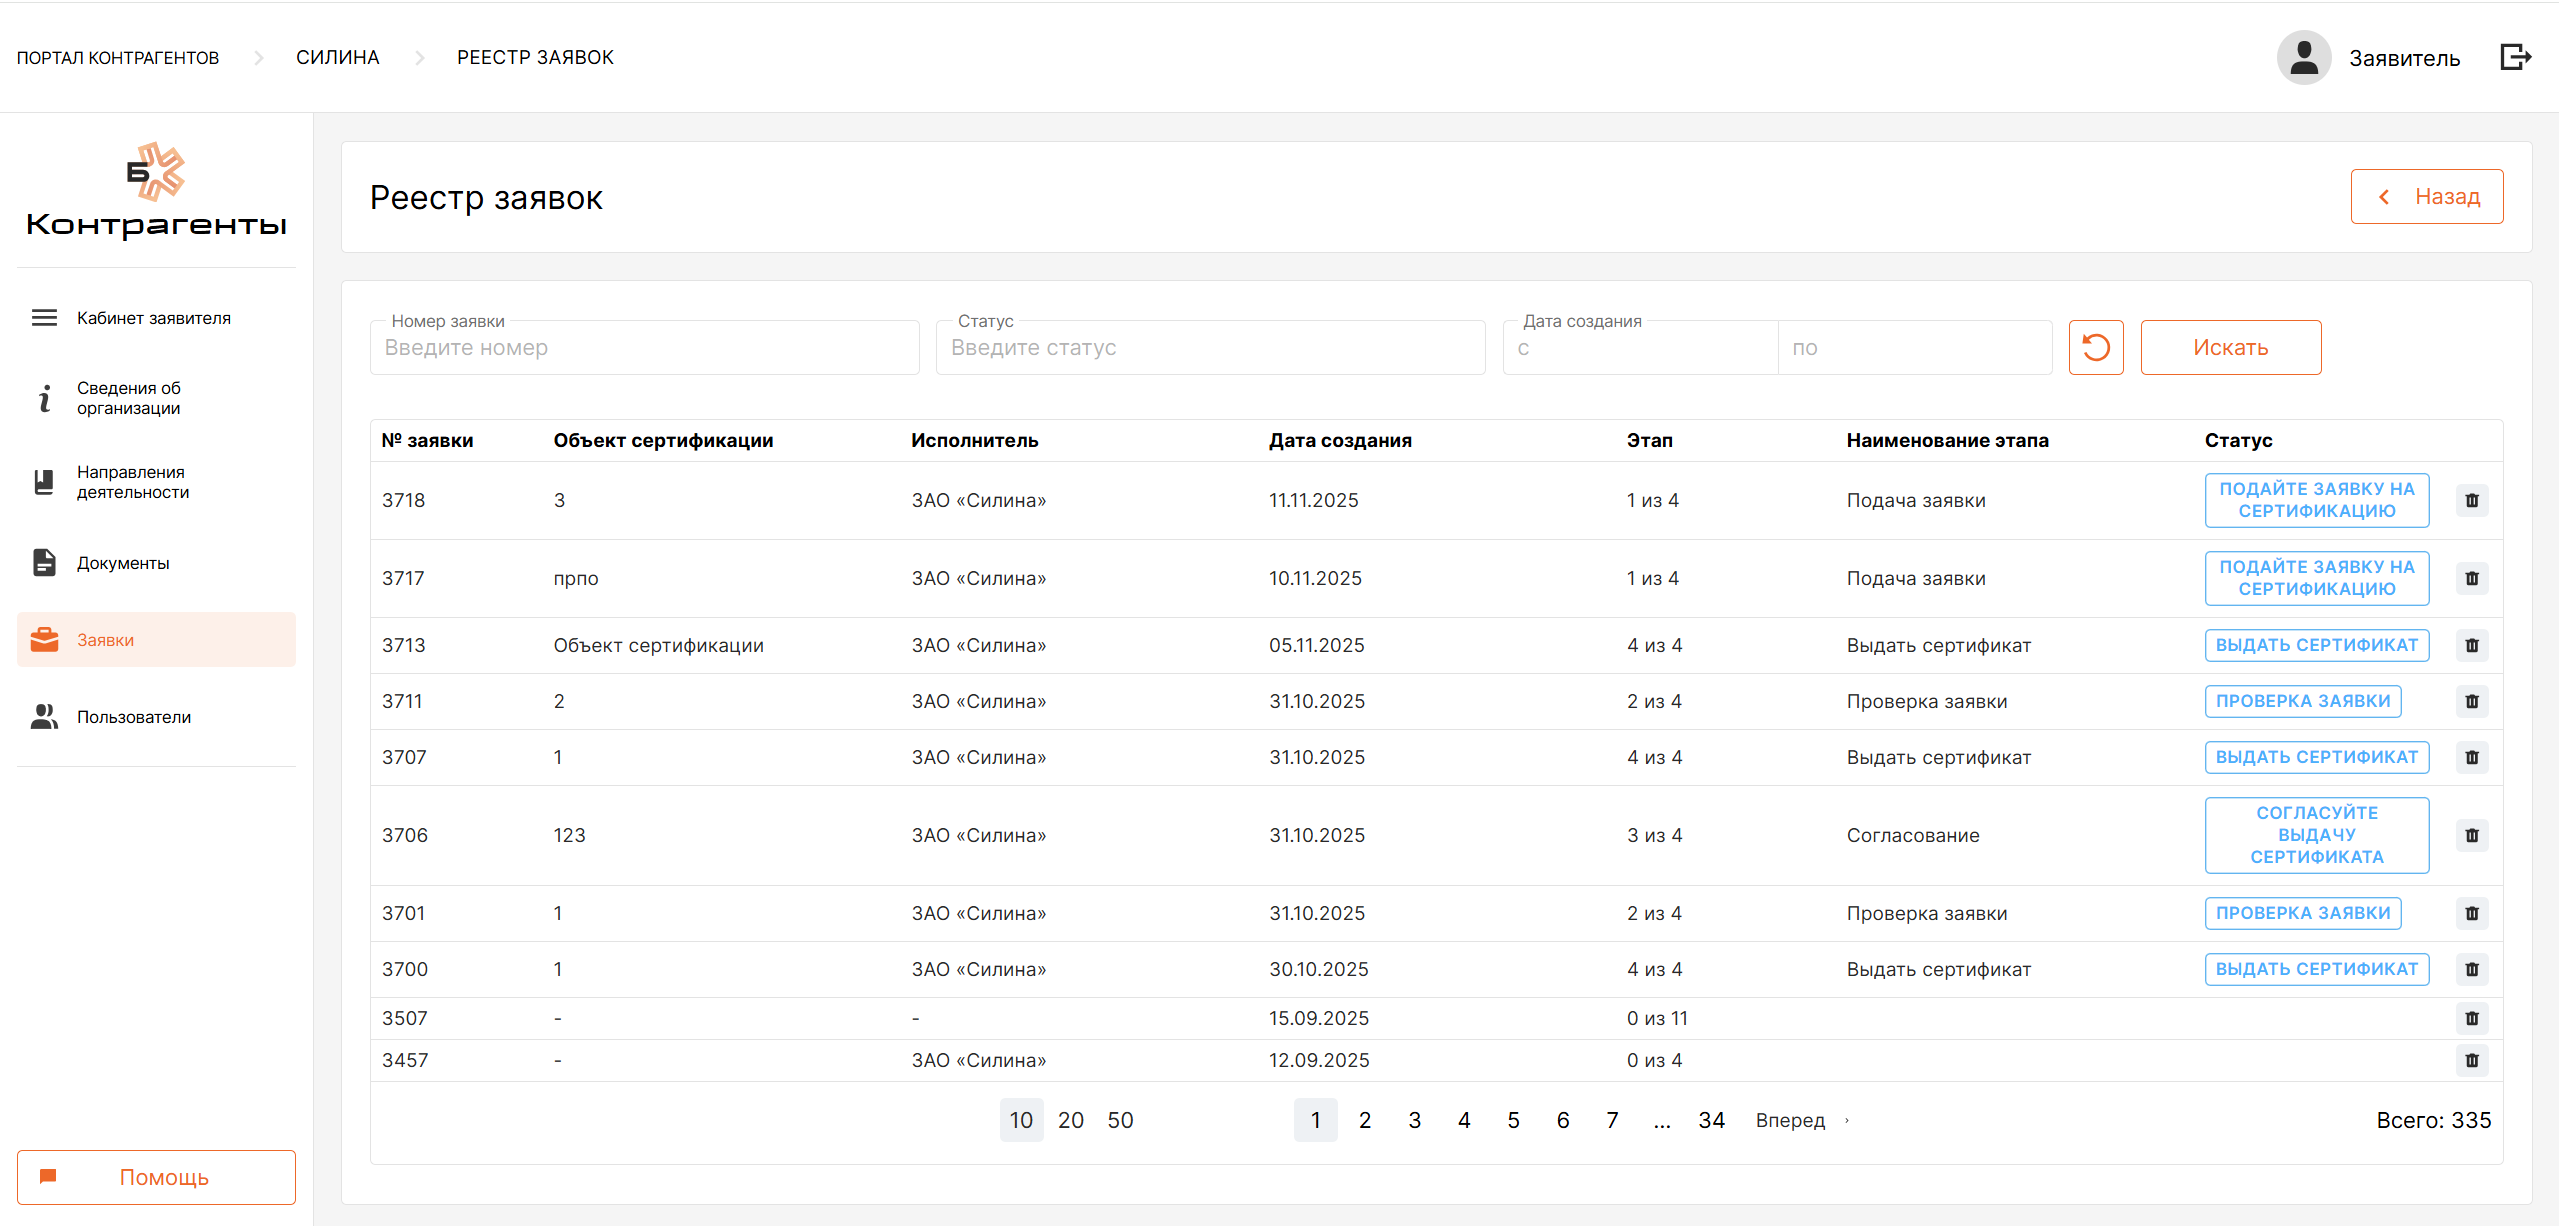Click the trash icon in row 3711
Screen dimensions: 2559x1226
pyautogui.click(x=2471, y=701)
